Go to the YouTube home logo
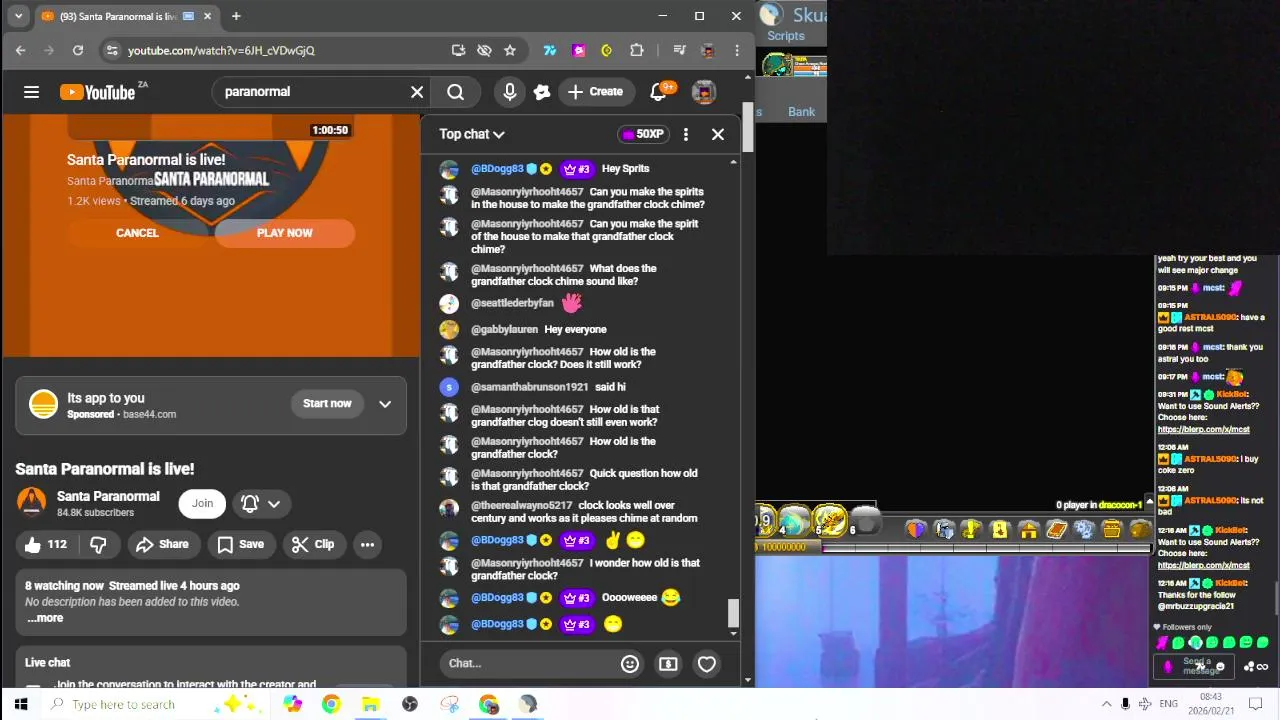The width and height of the screenshot is (1280, 720). tap(98, 92)
